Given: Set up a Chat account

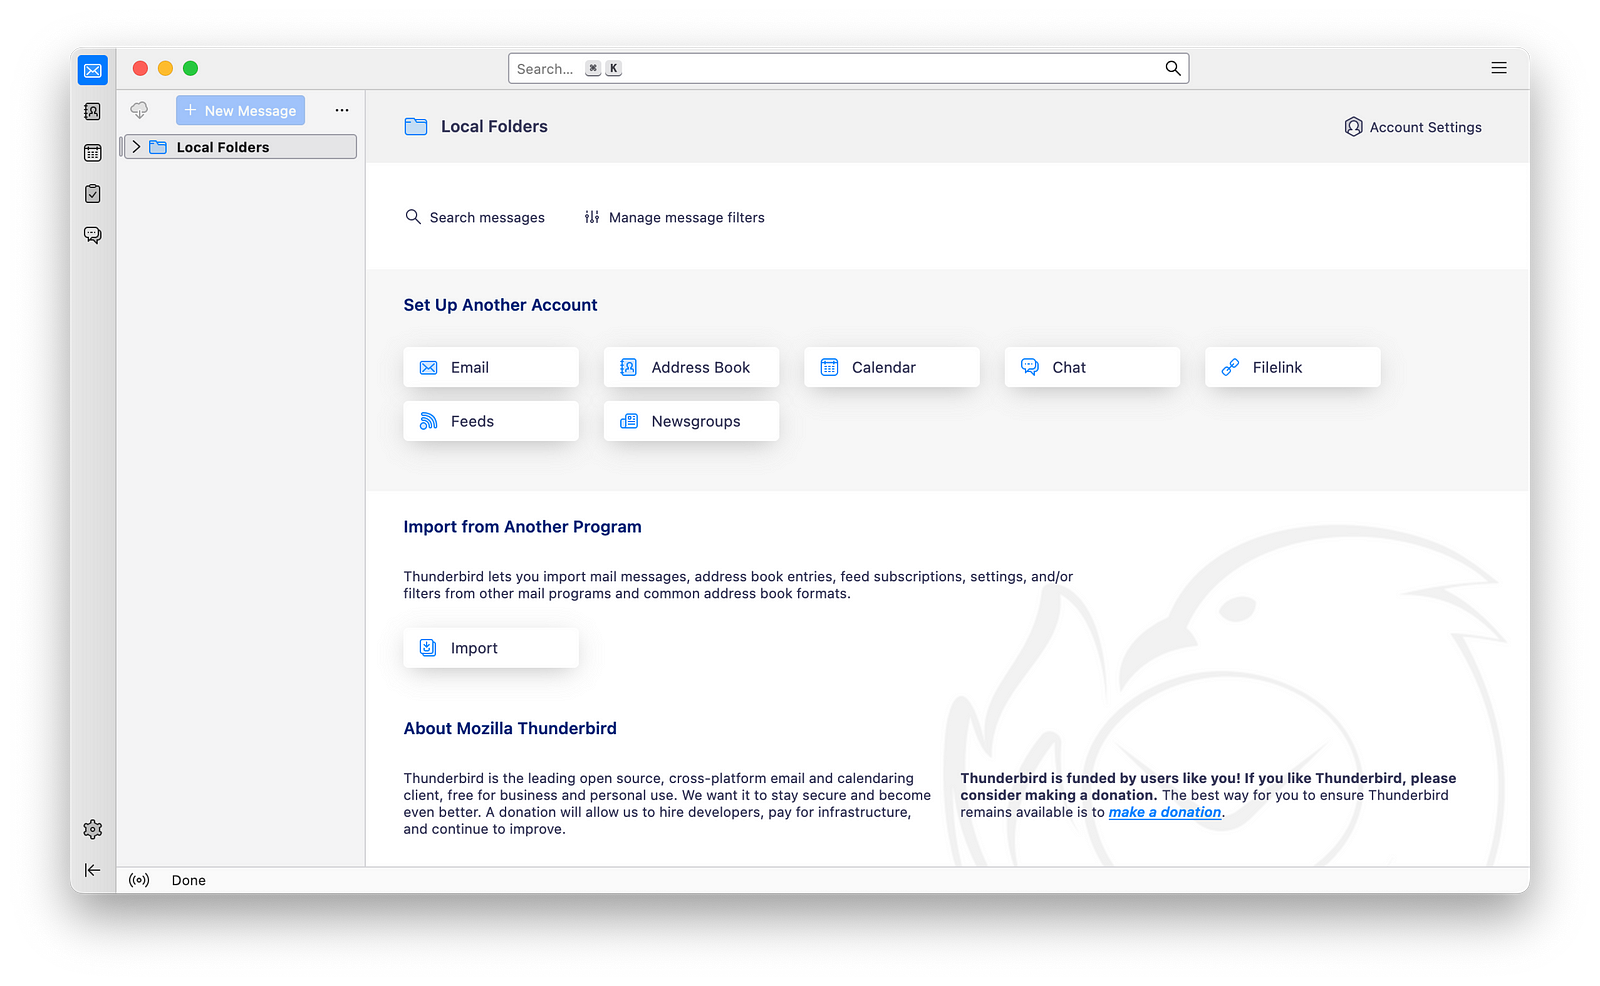Looking at the screenshot, I should [1092, 367].
